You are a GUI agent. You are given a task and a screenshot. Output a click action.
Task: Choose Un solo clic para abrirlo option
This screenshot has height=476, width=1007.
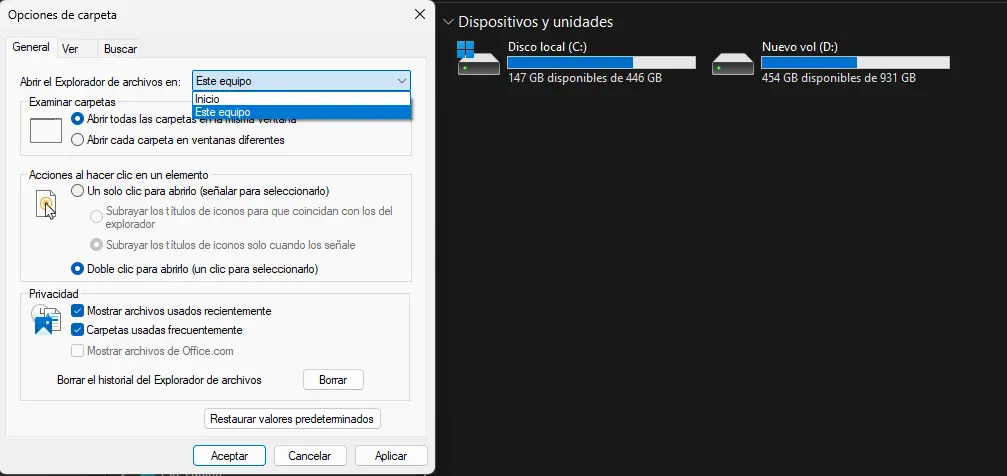coord(78,191)
